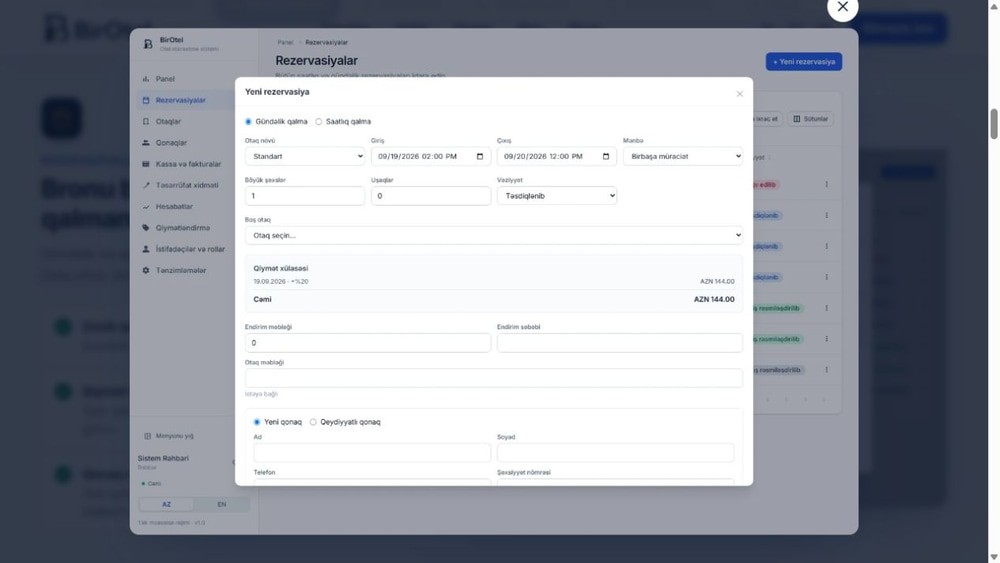
Task: Open calendar picker in Giriş field
Action: [x=480, y=156]
